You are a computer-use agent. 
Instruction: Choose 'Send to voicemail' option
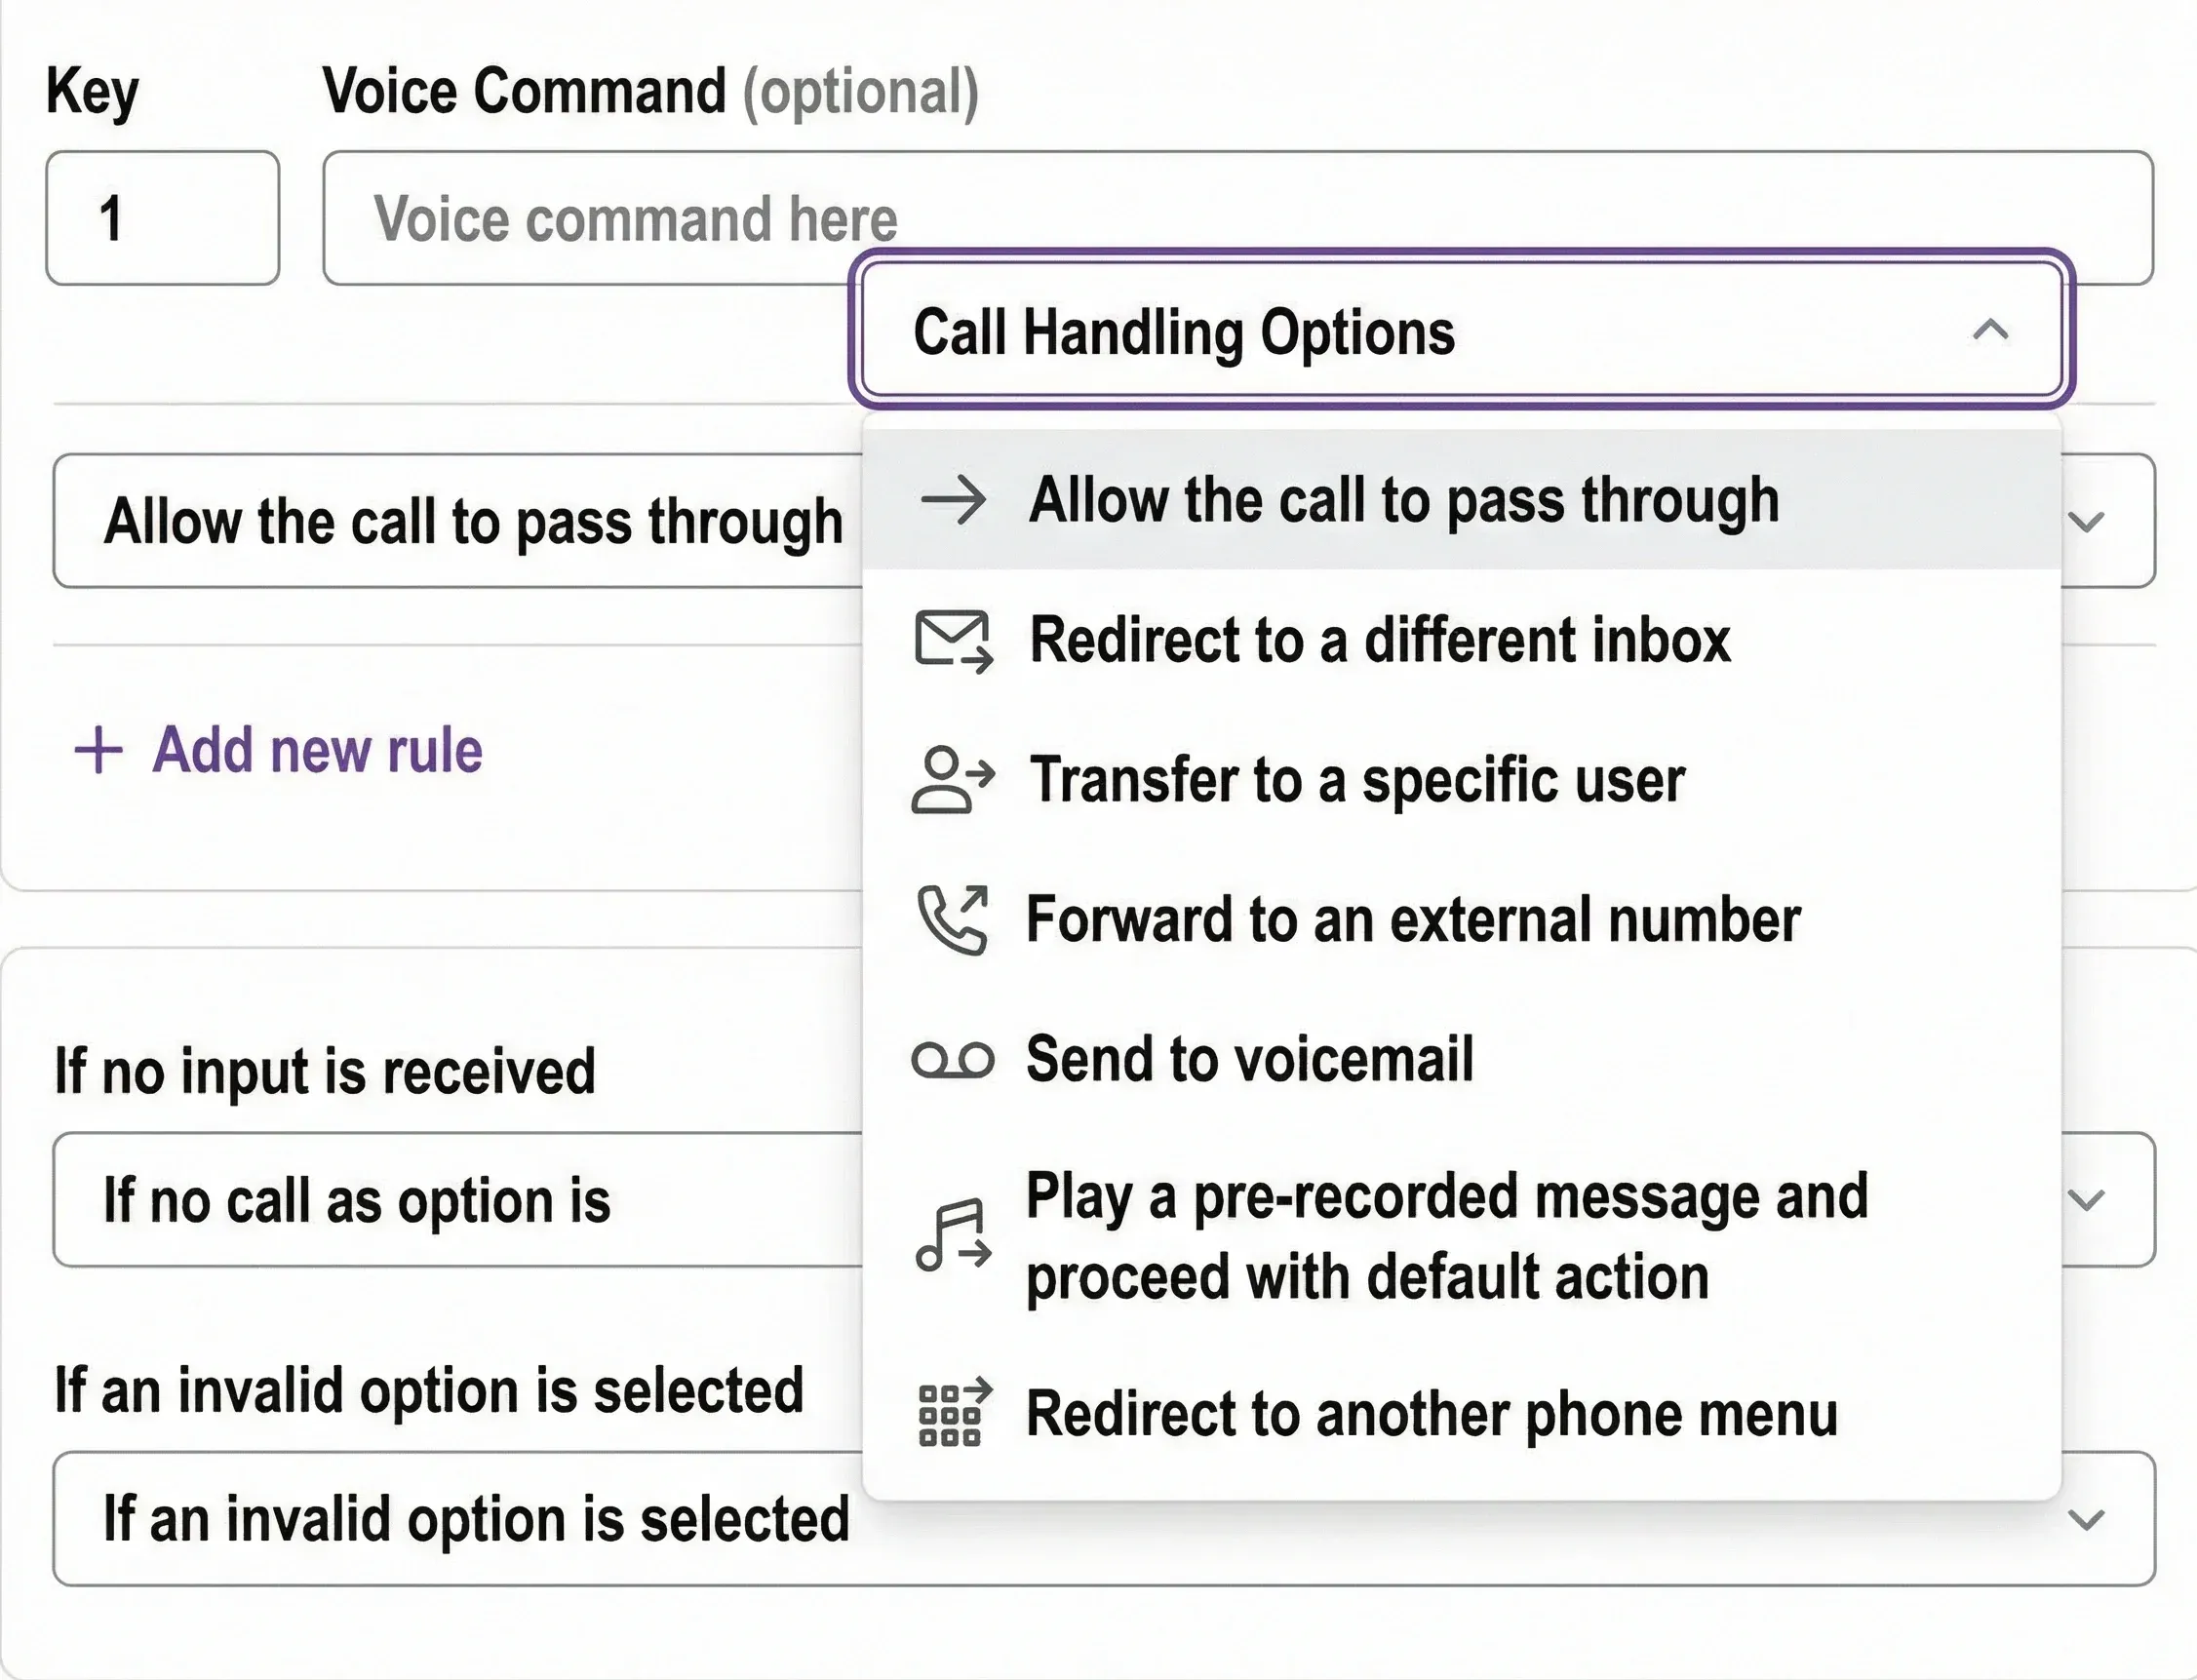pyautogui.click(x=1250, y=1060)
